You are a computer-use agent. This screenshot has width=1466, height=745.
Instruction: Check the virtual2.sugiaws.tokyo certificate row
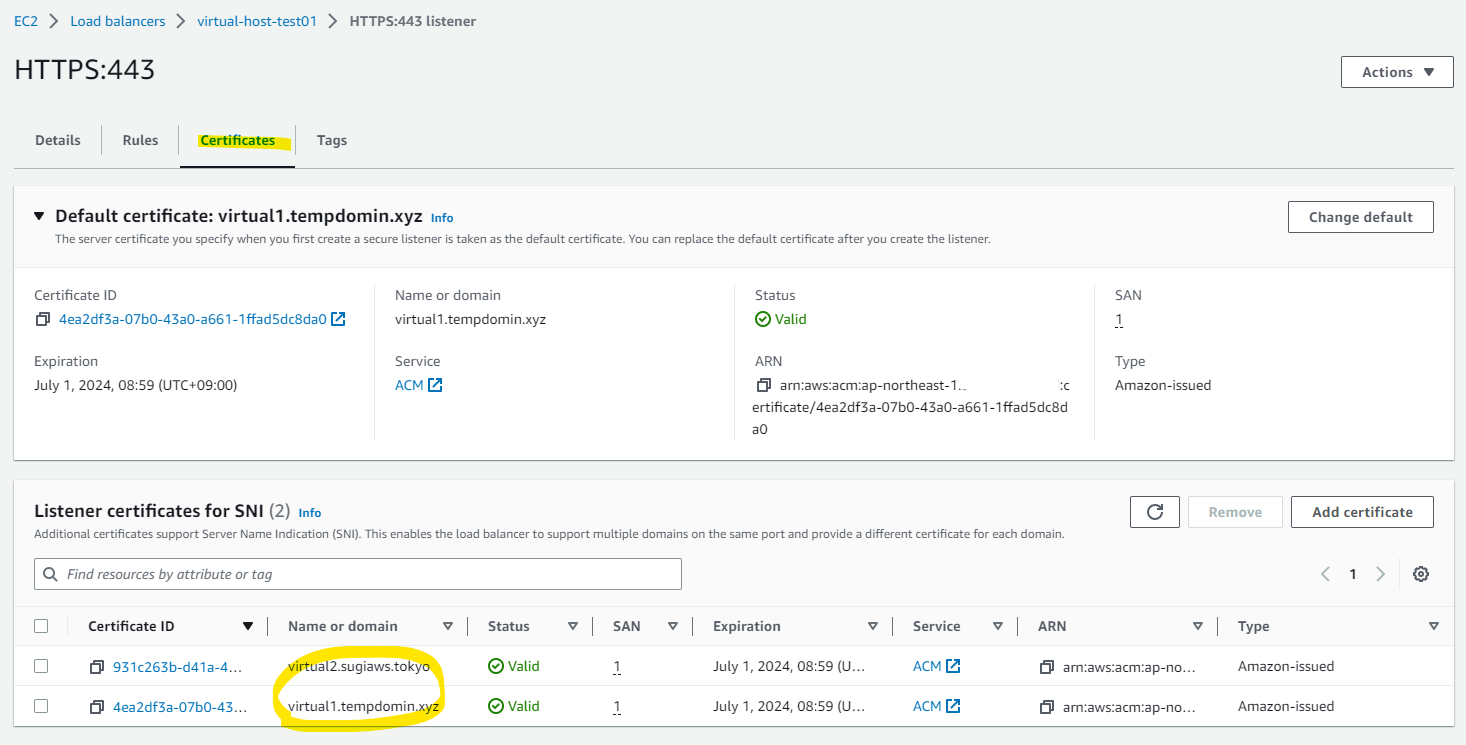(x=41, y=666)
